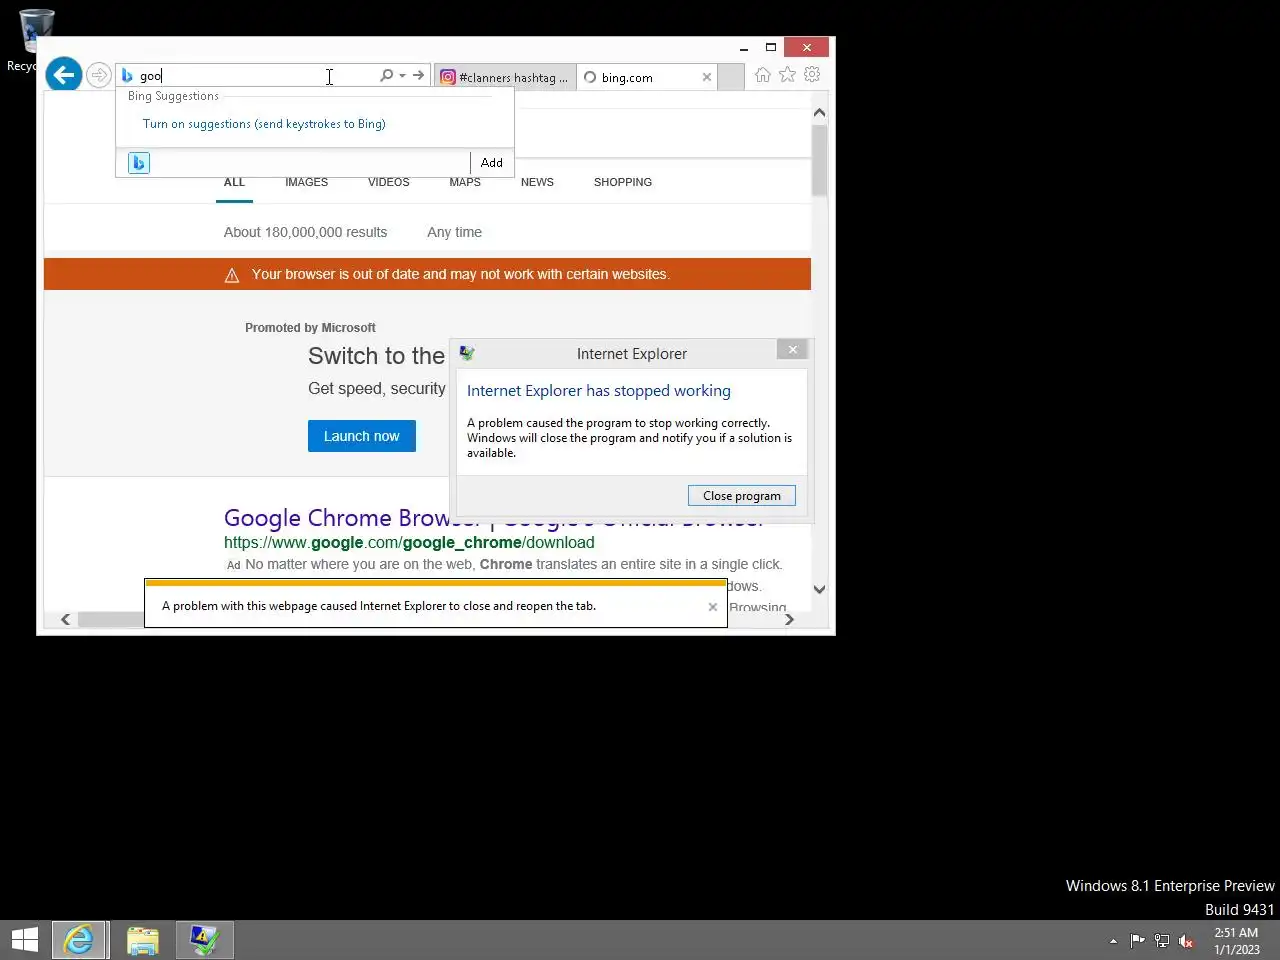Click the vertical scrollbar down arrow
The width and height of the screenshot is (1280, 960).
click(x=819, y=589)
